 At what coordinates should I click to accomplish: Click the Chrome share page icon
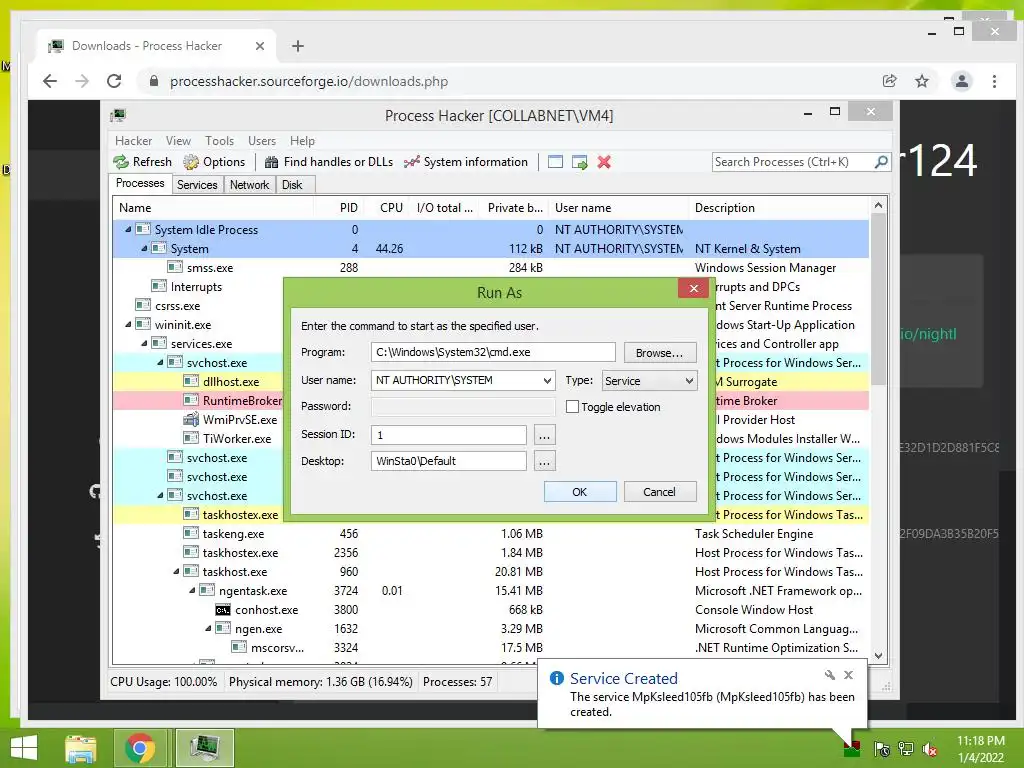(x=889, y=81)
